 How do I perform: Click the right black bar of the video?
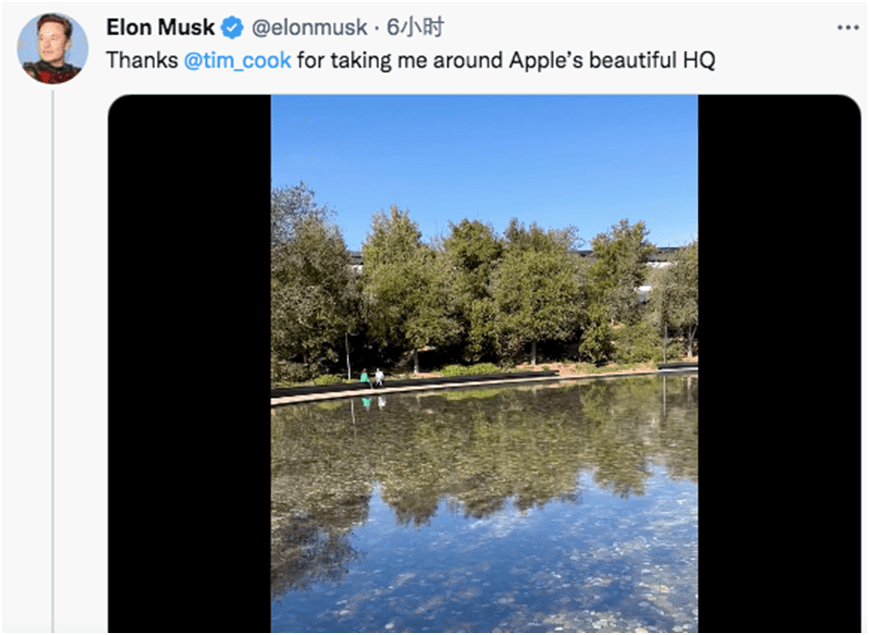point(779,363)
